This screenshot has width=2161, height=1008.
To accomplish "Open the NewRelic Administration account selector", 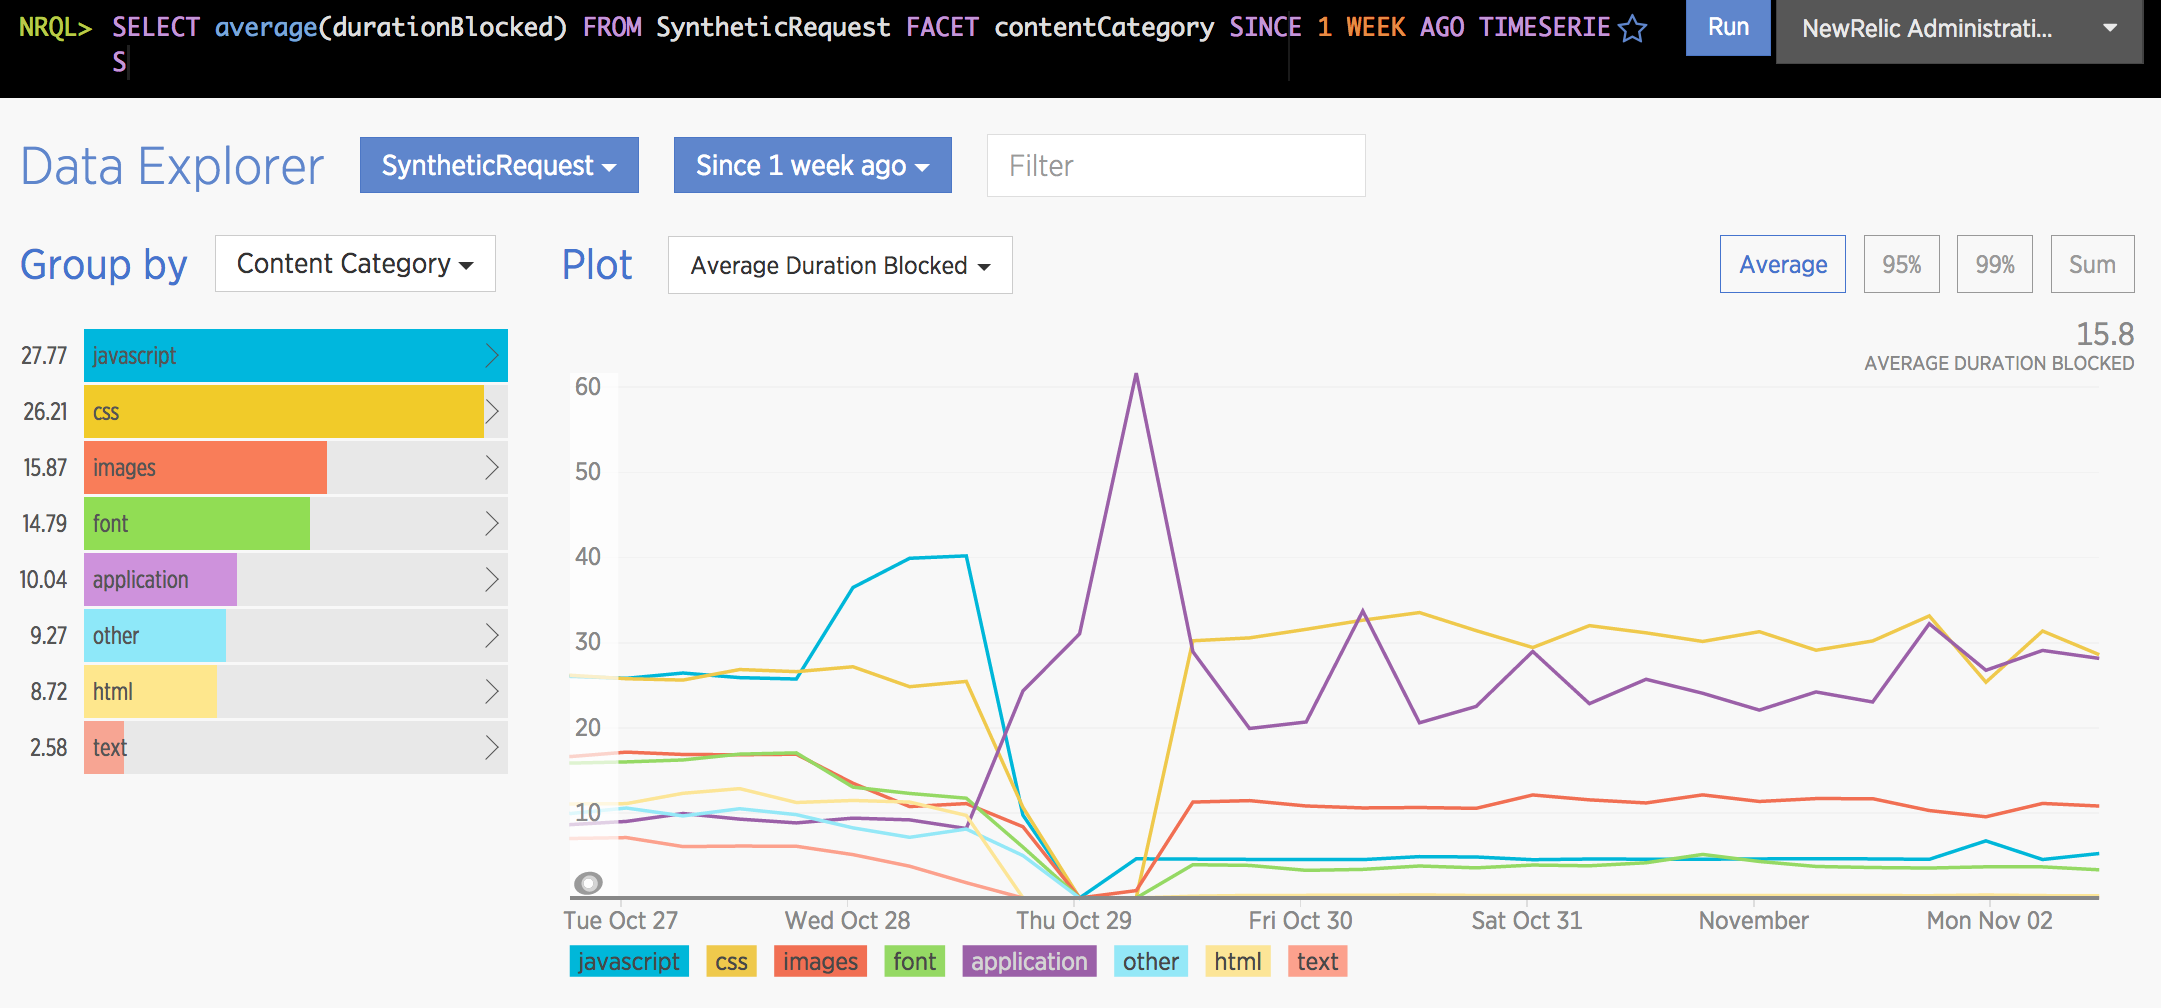I will point(1958,29).
